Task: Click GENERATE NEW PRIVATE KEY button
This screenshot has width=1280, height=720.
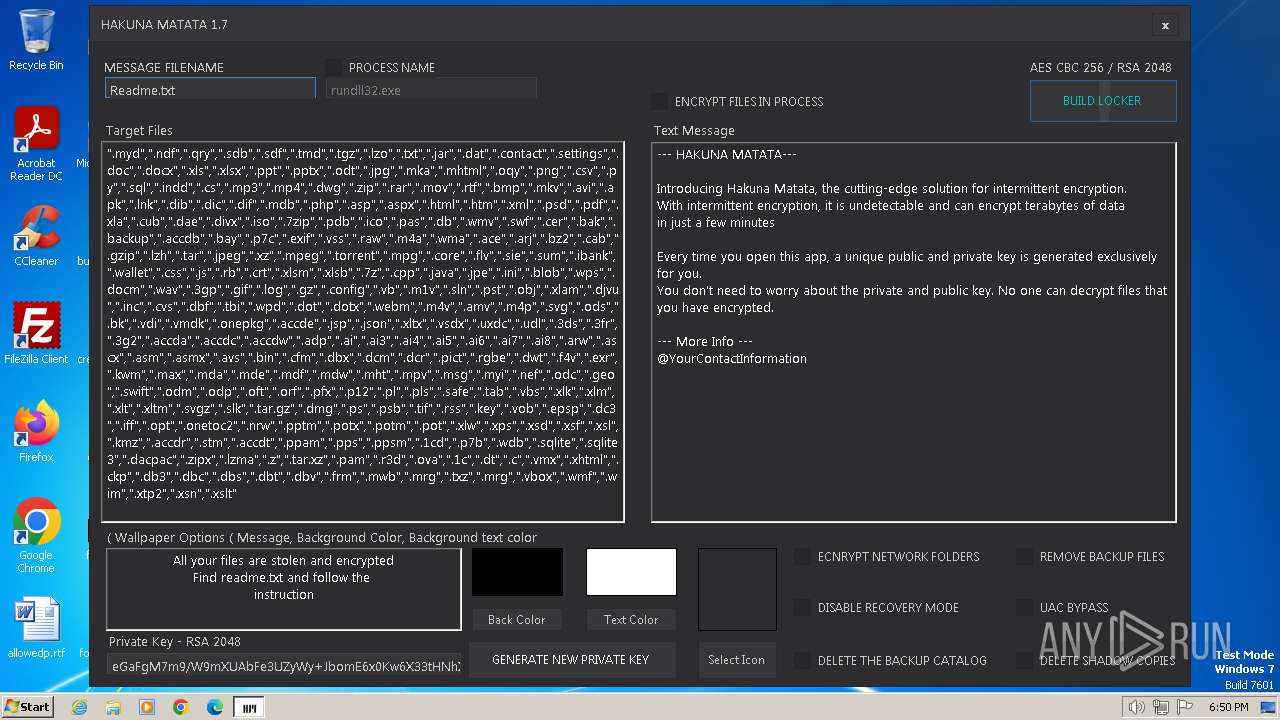Action: pyautogui.click(x=571, y=659)
